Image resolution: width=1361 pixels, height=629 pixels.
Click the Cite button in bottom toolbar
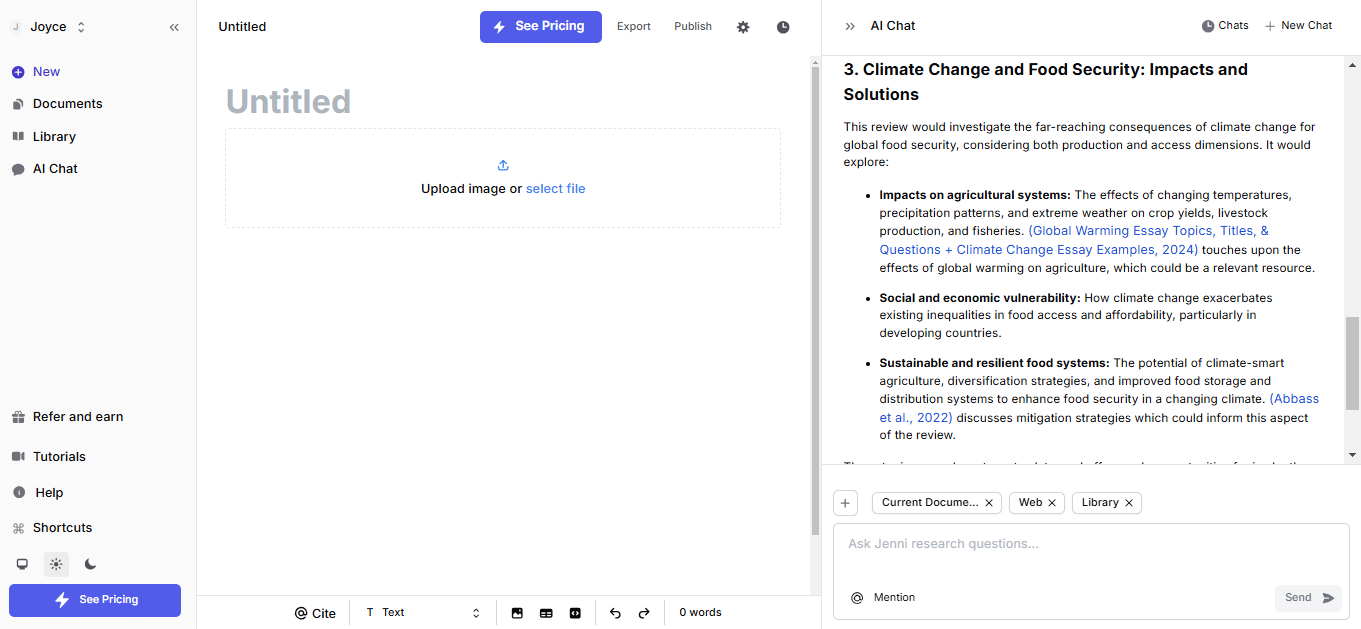point(315,613)
